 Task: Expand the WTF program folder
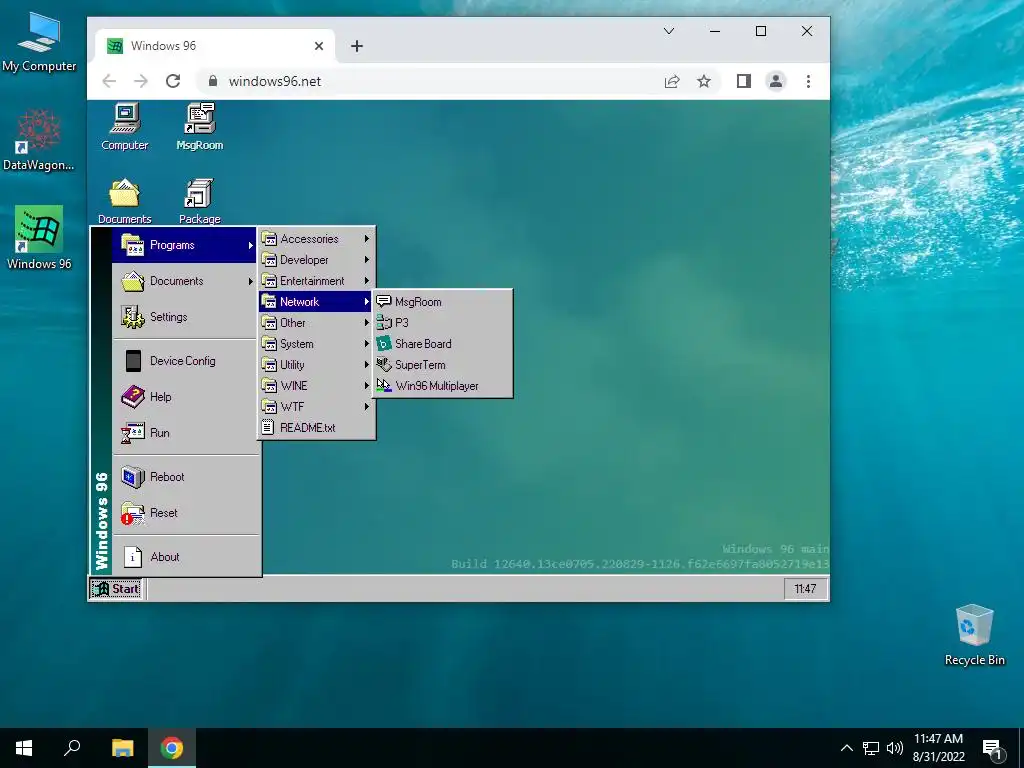[x=316, y=406]
